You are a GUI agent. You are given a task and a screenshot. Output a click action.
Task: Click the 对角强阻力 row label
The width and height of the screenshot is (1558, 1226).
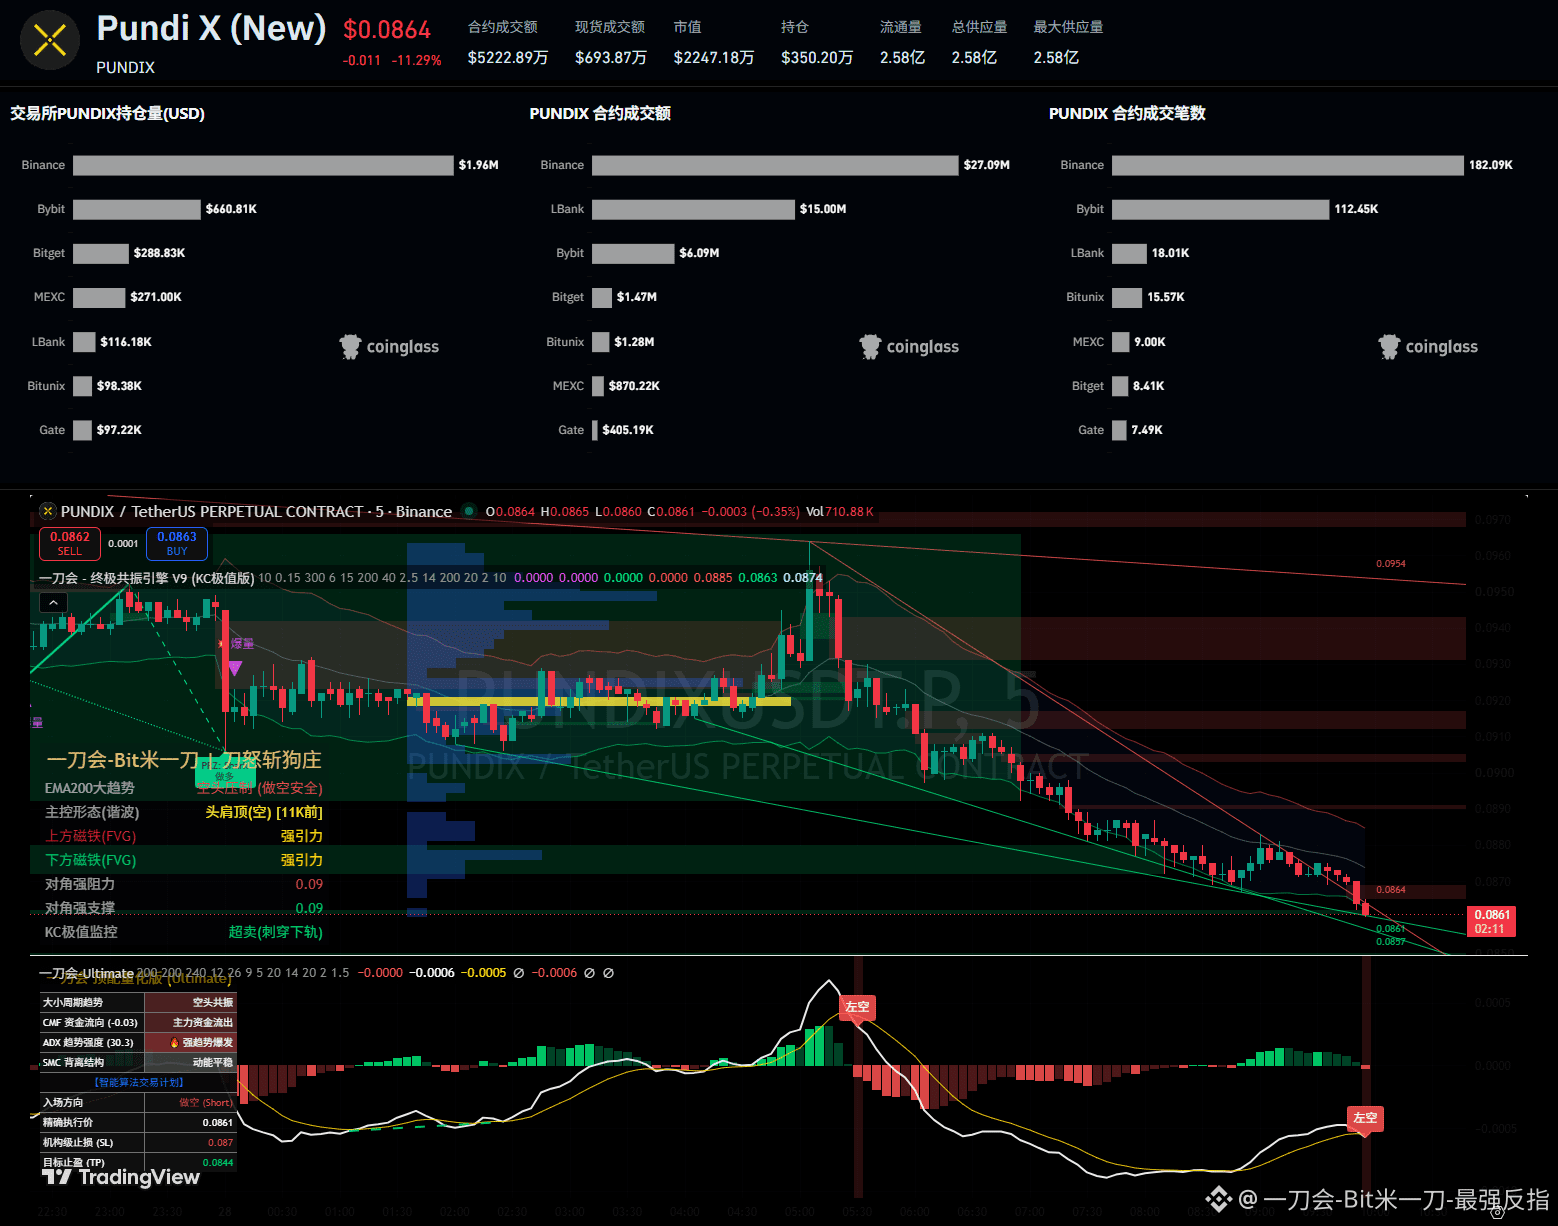point(80,884)
